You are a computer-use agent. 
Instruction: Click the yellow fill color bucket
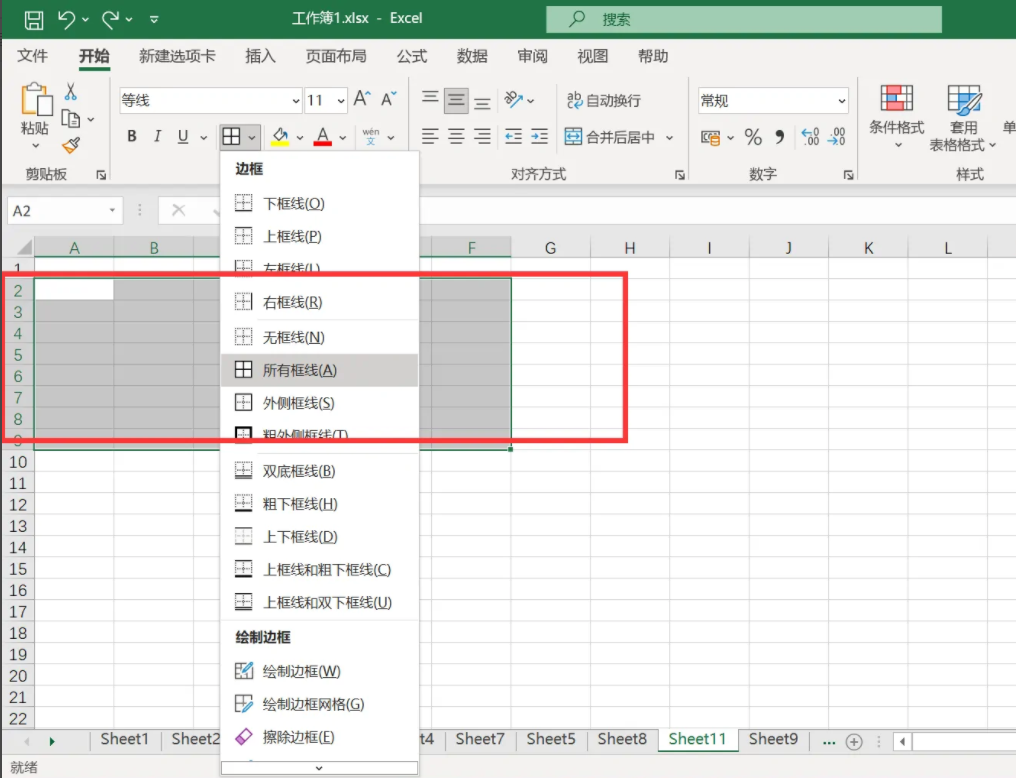(280, 137)
